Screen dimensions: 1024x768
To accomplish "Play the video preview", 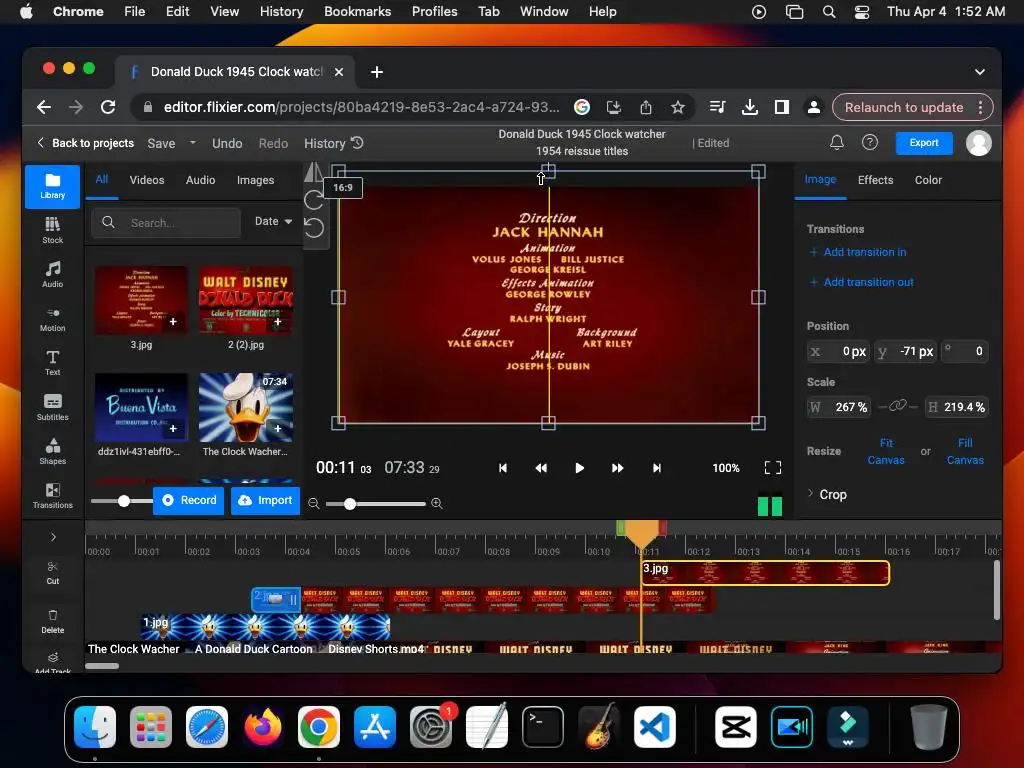I will click(579, 468).
